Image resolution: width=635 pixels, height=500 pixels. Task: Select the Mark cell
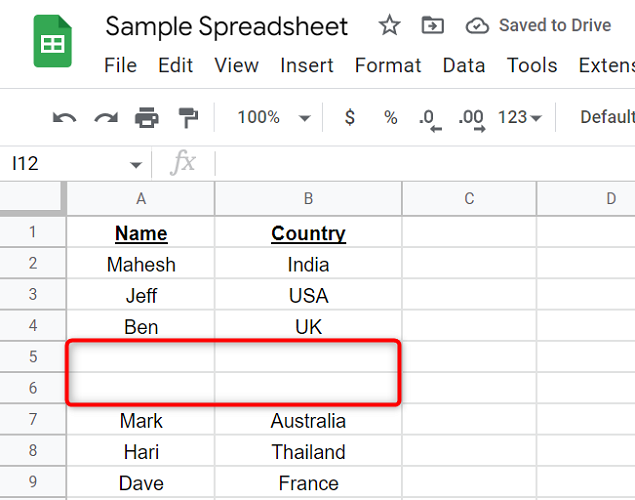(x=141, y=419)
